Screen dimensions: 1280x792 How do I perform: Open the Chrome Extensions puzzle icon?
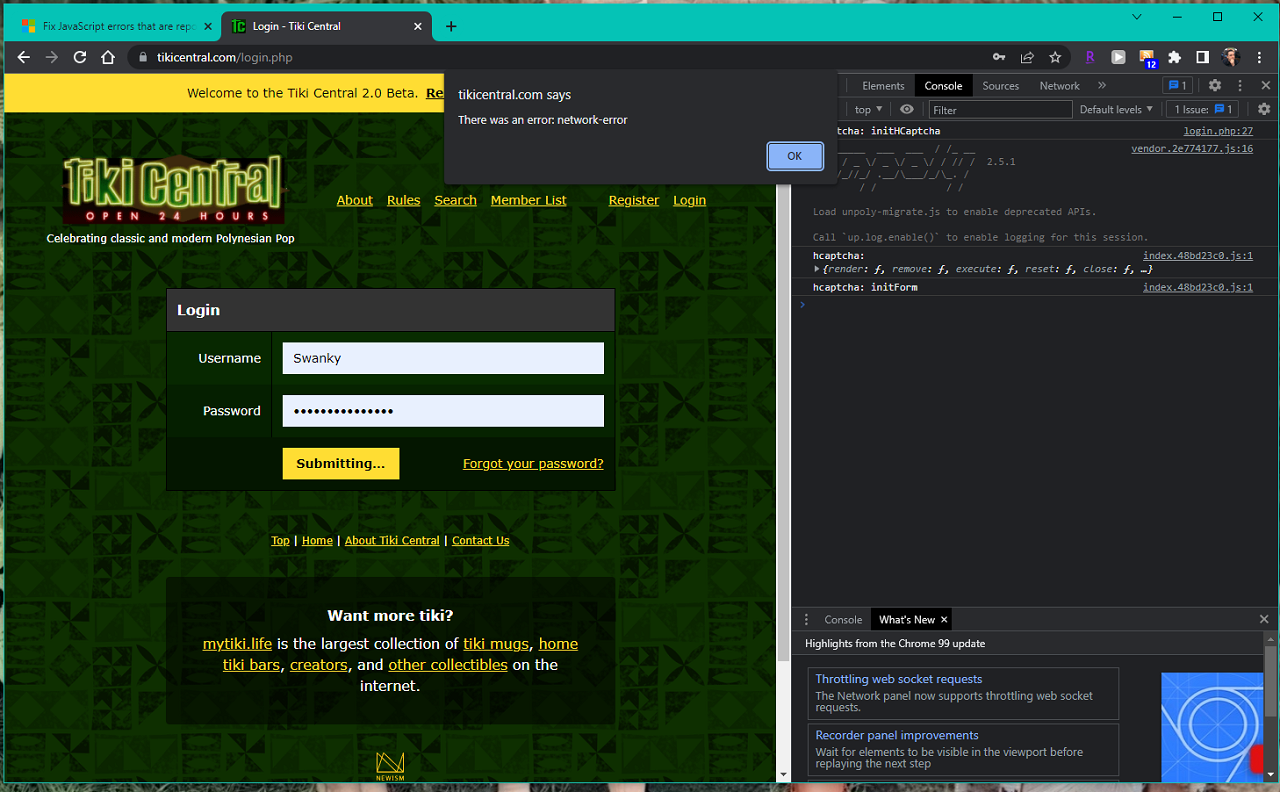pyautogui.click(x=1174, y=57)
